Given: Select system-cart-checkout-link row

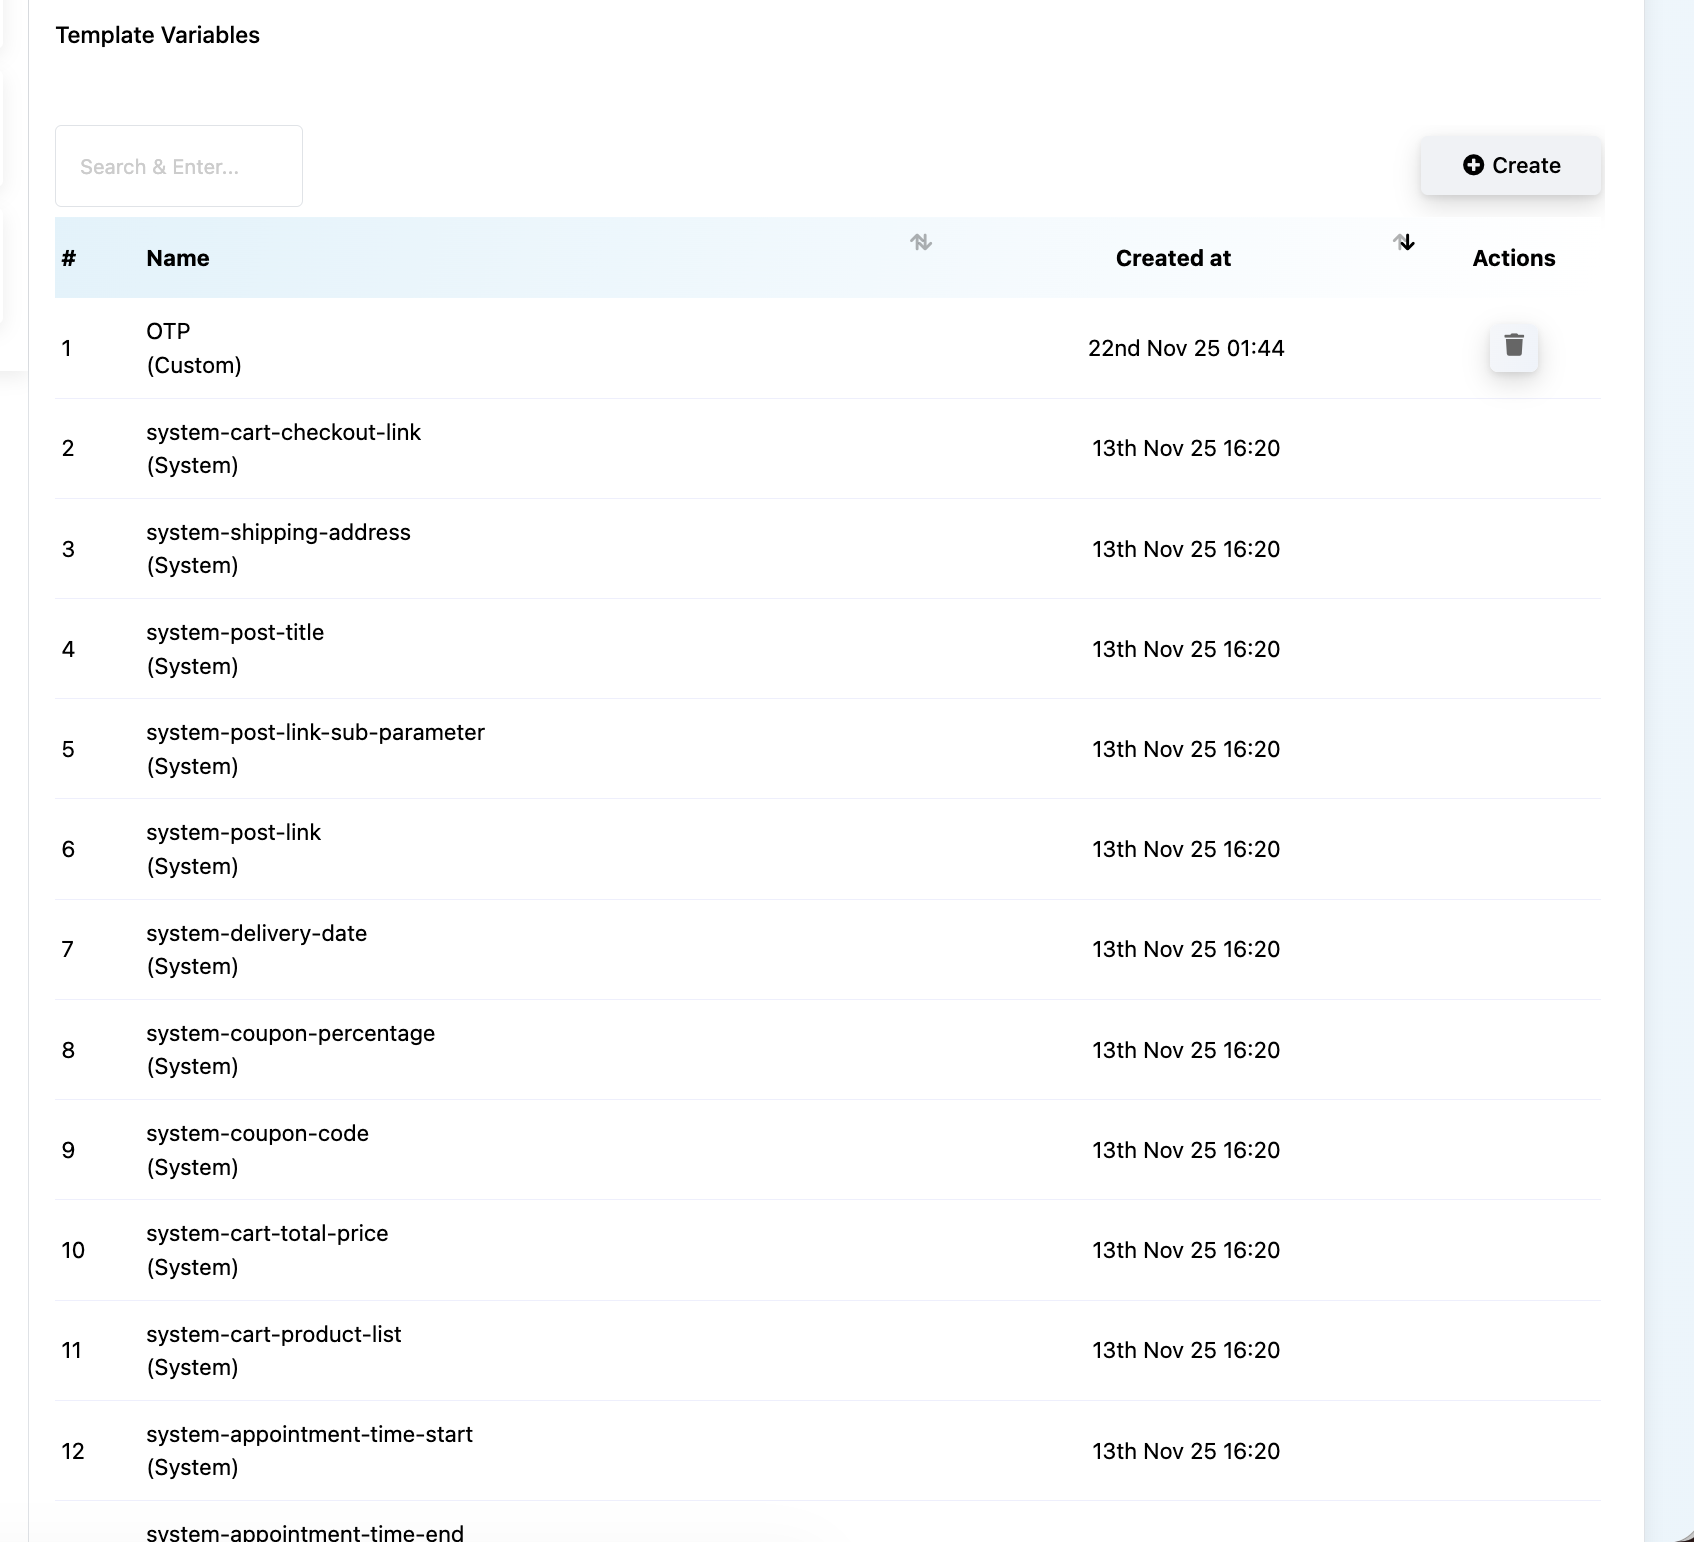Looking at the screenshot, I should click(x=283, y=433).
